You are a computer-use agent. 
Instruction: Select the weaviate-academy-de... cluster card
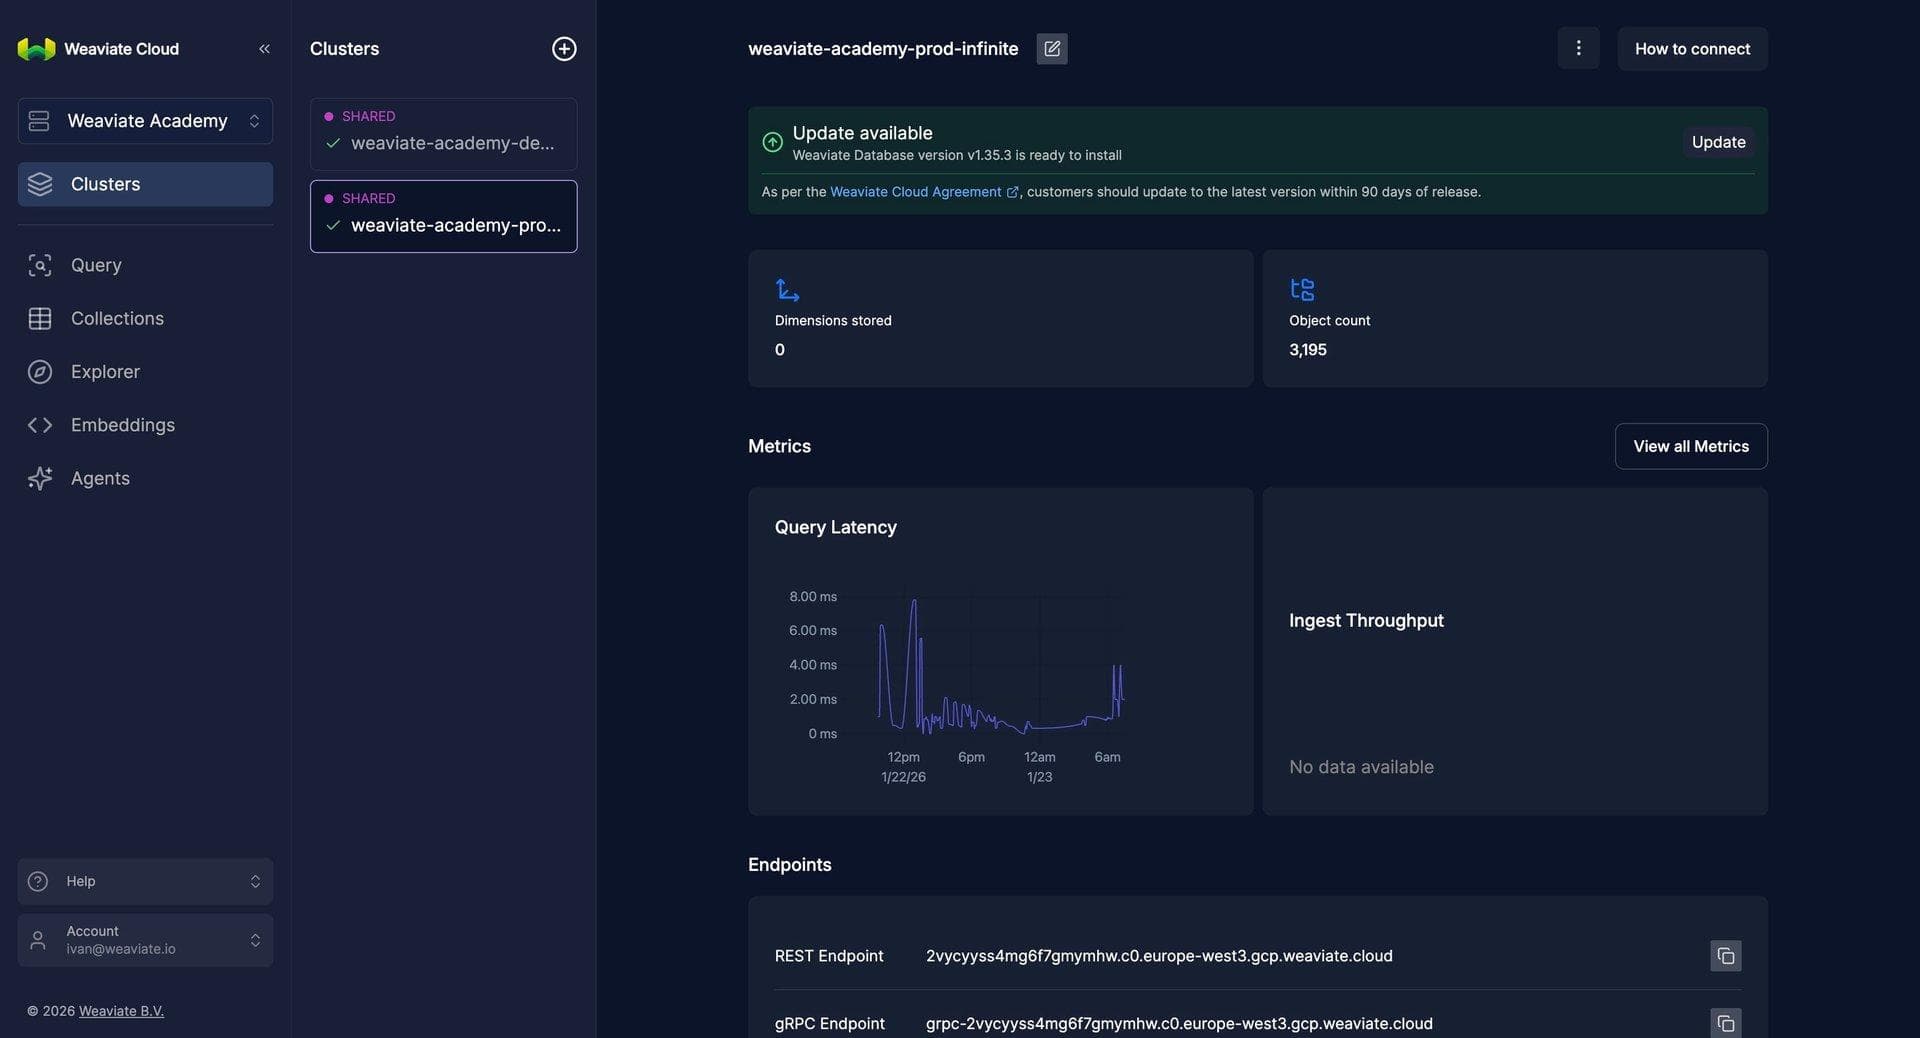click(x=443, y=134)
